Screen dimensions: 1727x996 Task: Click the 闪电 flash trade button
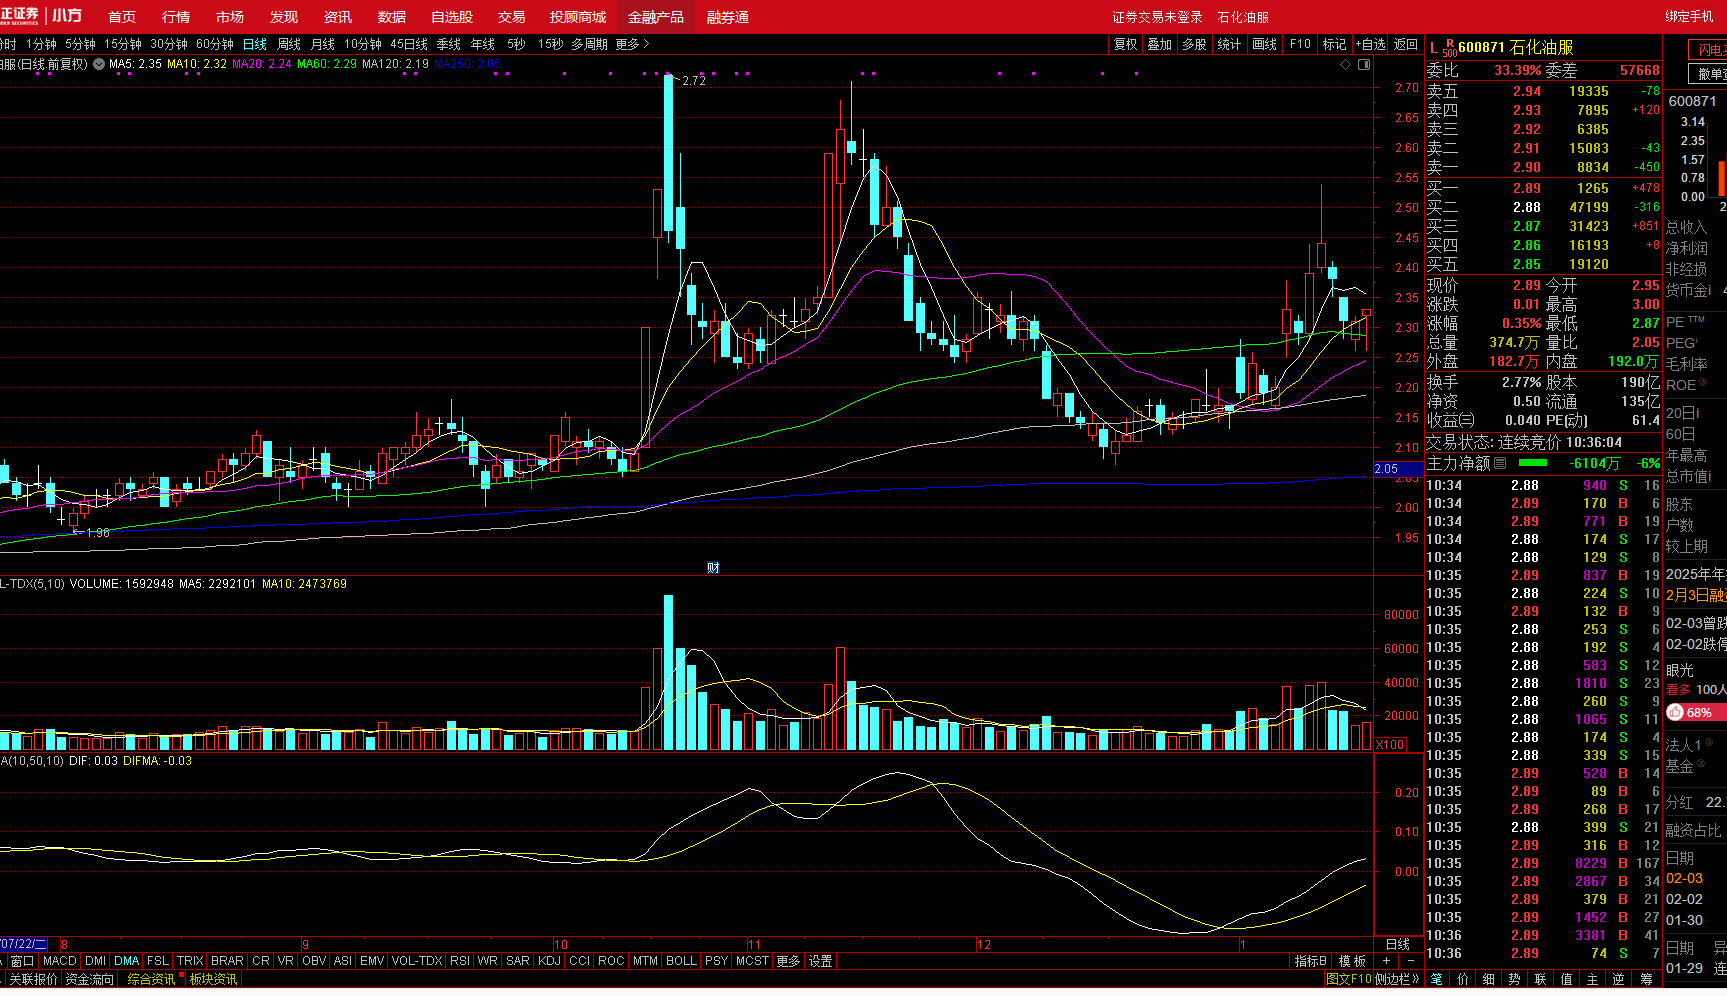(x=1708, y=50)
